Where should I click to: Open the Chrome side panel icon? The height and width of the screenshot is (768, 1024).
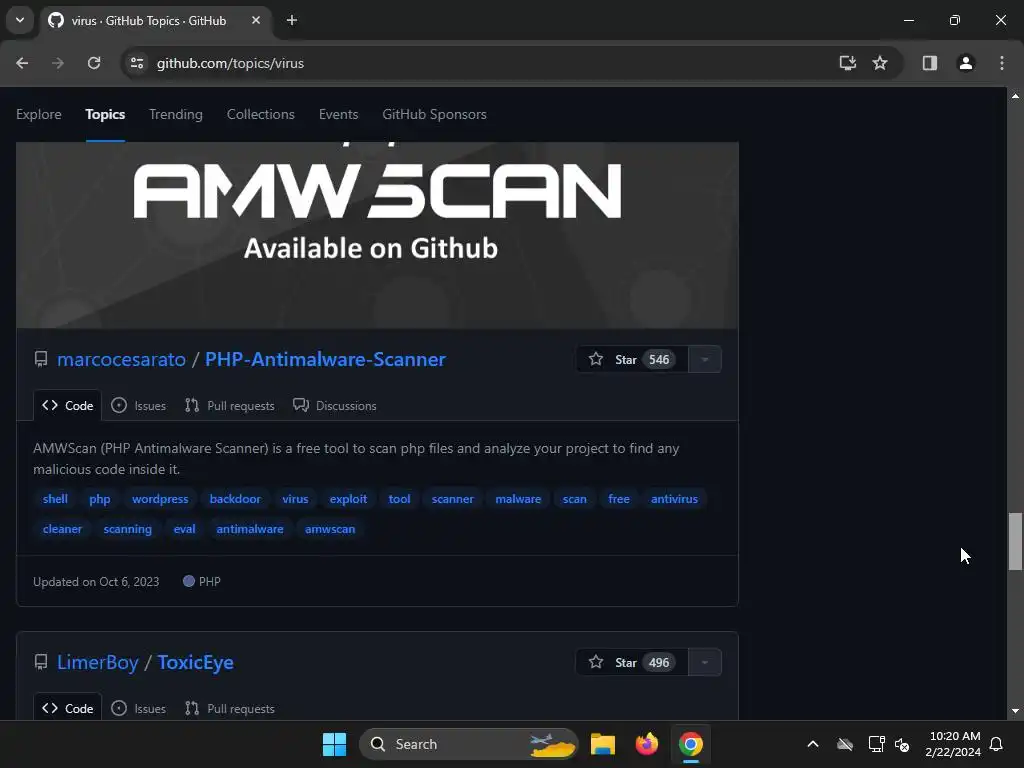(929, 63)
